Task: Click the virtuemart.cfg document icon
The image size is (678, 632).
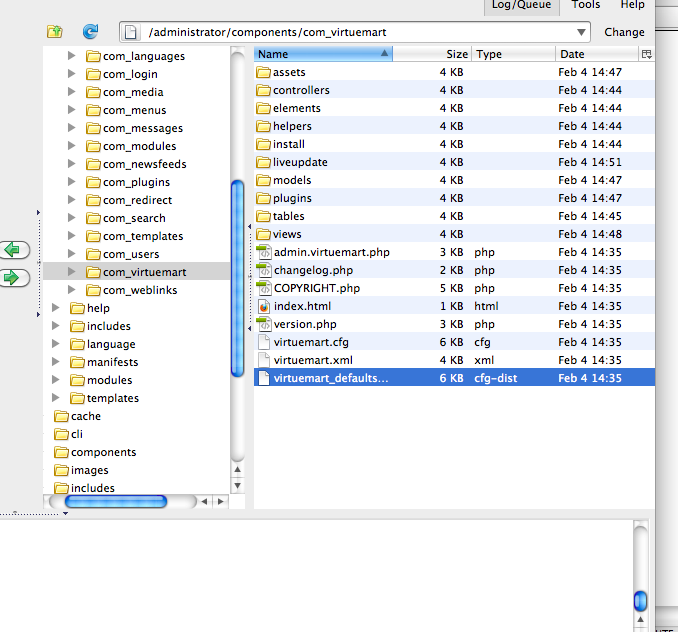Action: pyautogui.click(x=264, y=342)
